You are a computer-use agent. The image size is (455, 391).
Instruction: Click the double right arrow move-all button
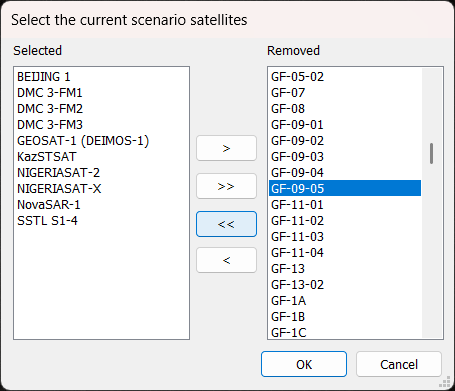[226, 186]
